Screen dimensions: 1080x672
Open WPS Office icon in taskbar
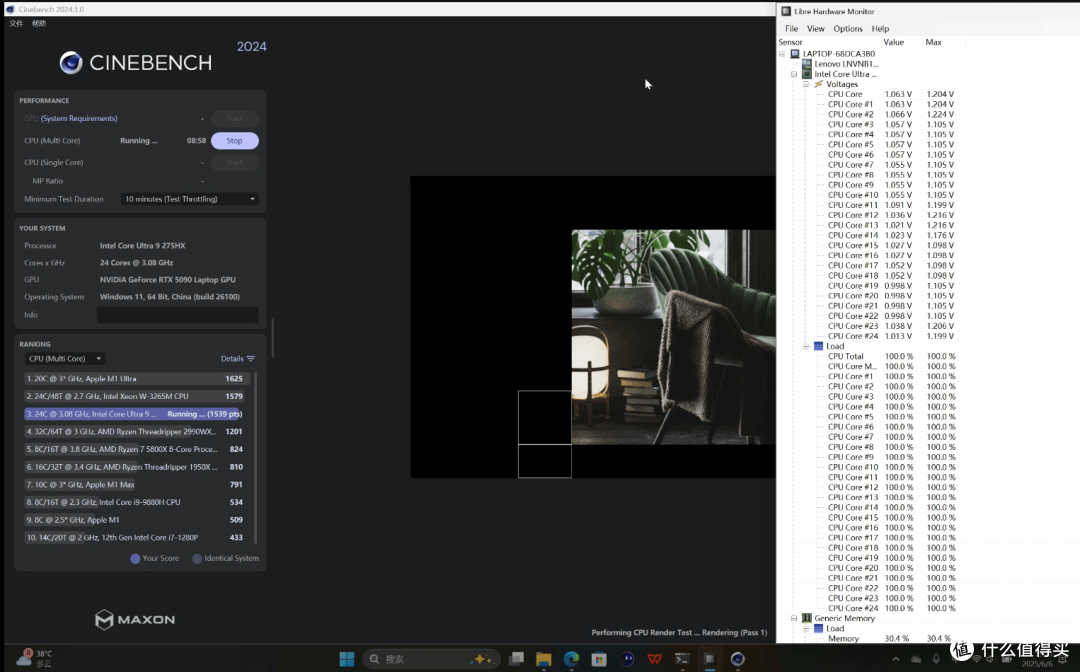point(654,659)
